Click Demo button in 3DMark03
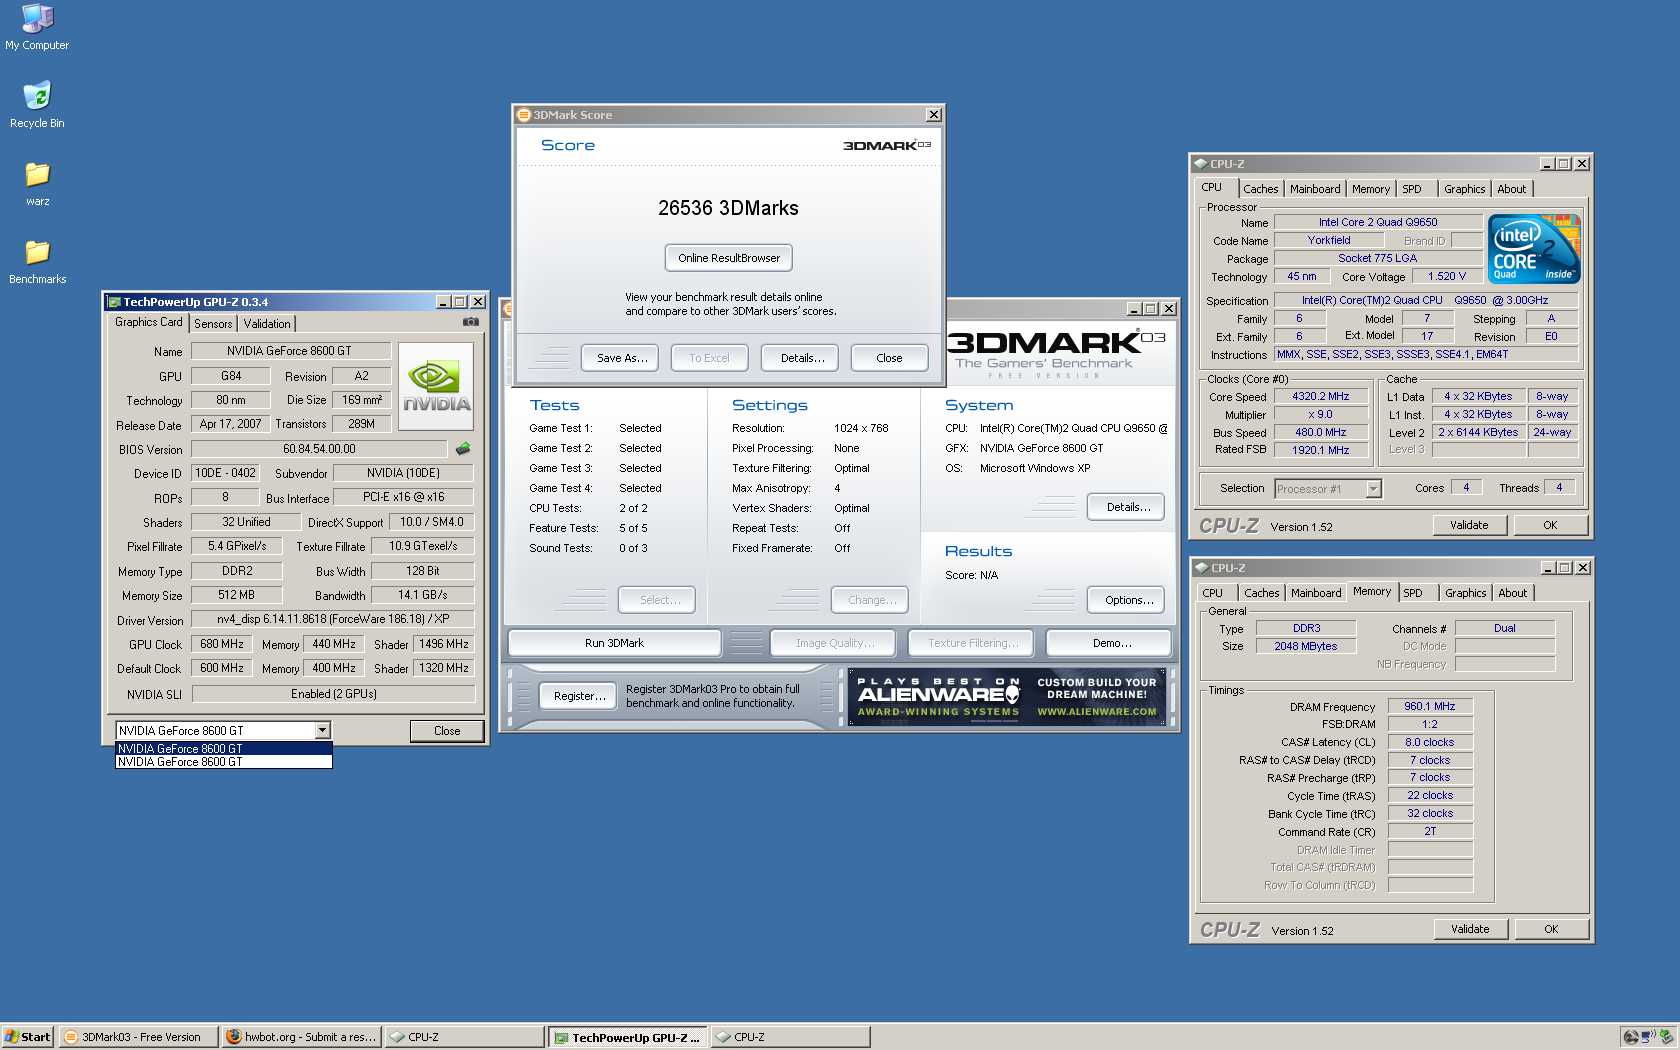This screenshot has width=1680, height=1050. (x=1111, y=643)
